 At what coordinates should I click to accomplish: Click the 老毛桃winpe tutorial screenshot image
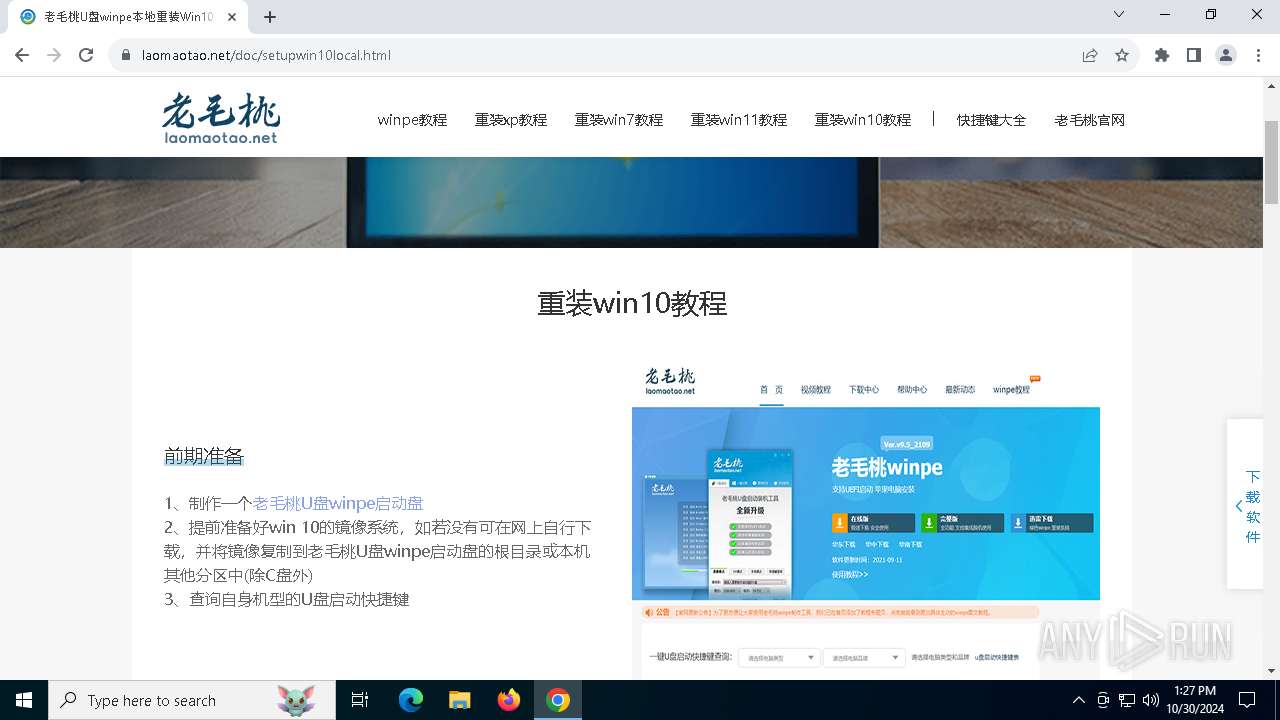(x=866, y=520)
